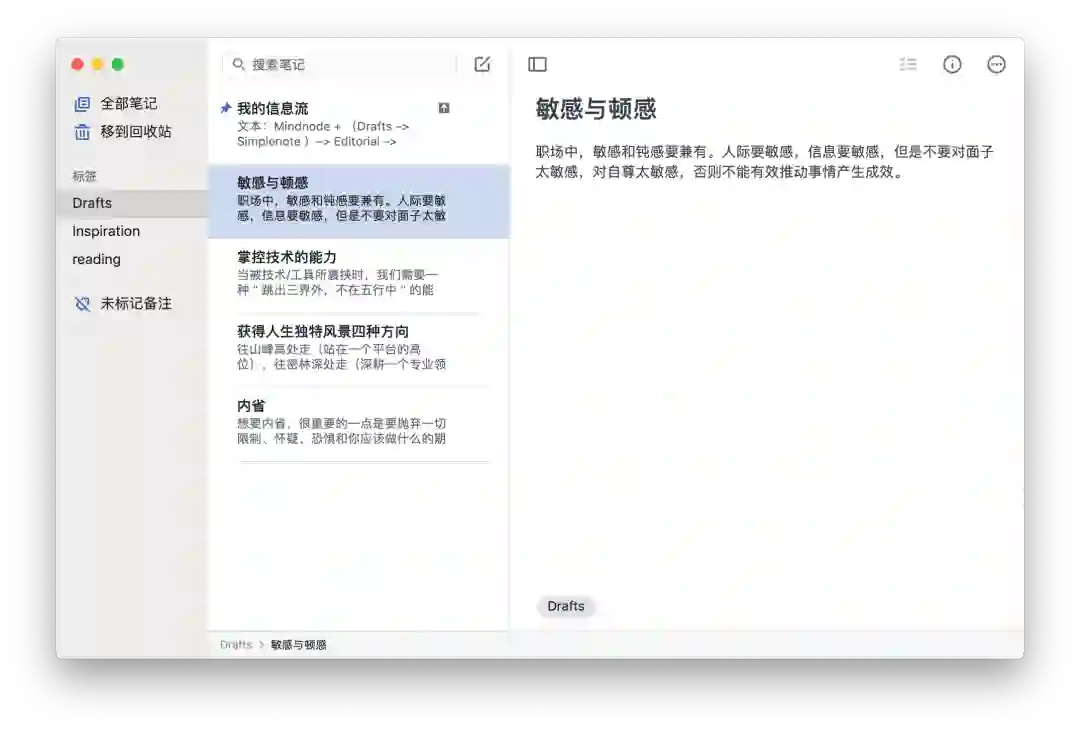Open the more actions ellipsis menu
The width and height of the screenshot is (1080, 733).
(x=996, y=65)
